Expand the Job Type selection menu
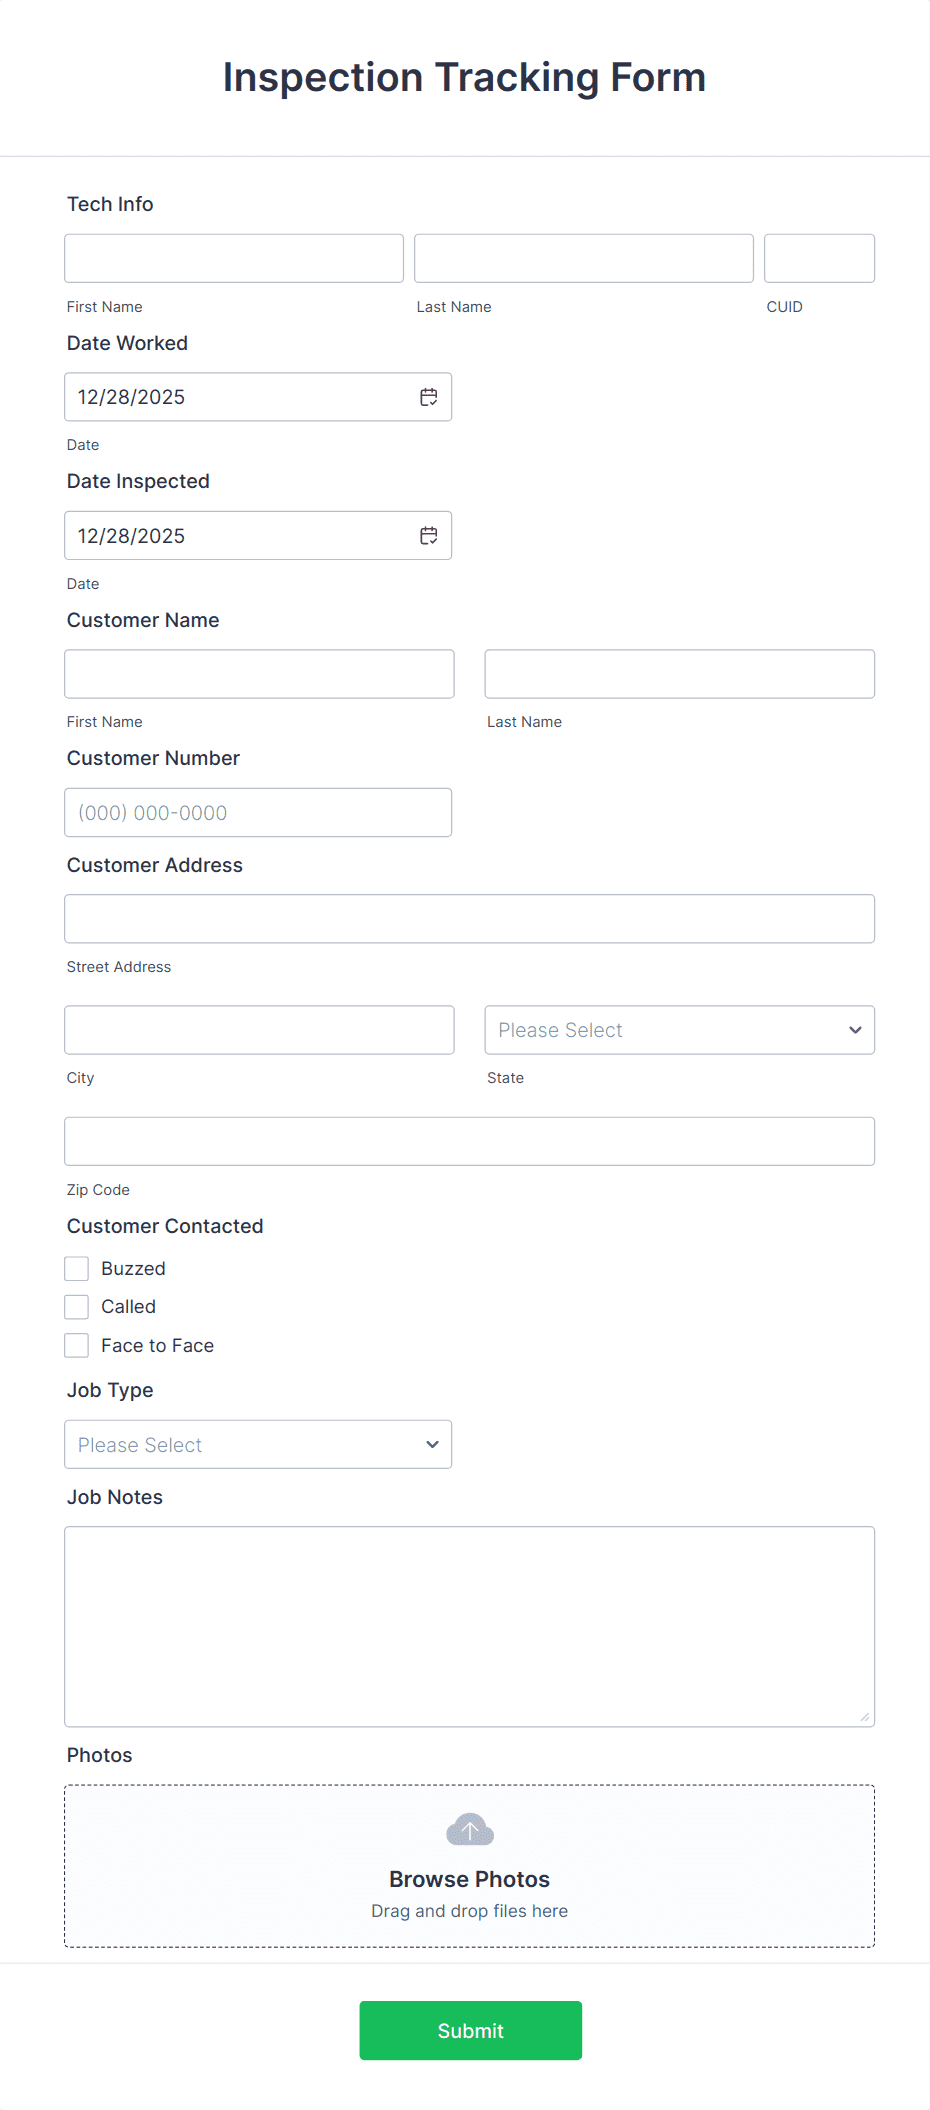 pyautogui.click(x=257, y=1444)
